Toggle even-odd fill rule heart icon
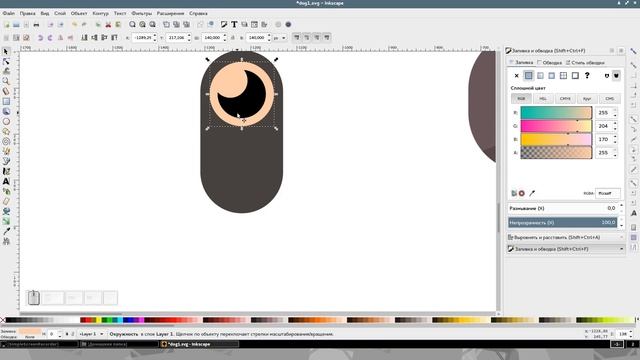Image resolution: width=640 pixels, height=360 pixels. pyautogui.click(x=607, y=76)
